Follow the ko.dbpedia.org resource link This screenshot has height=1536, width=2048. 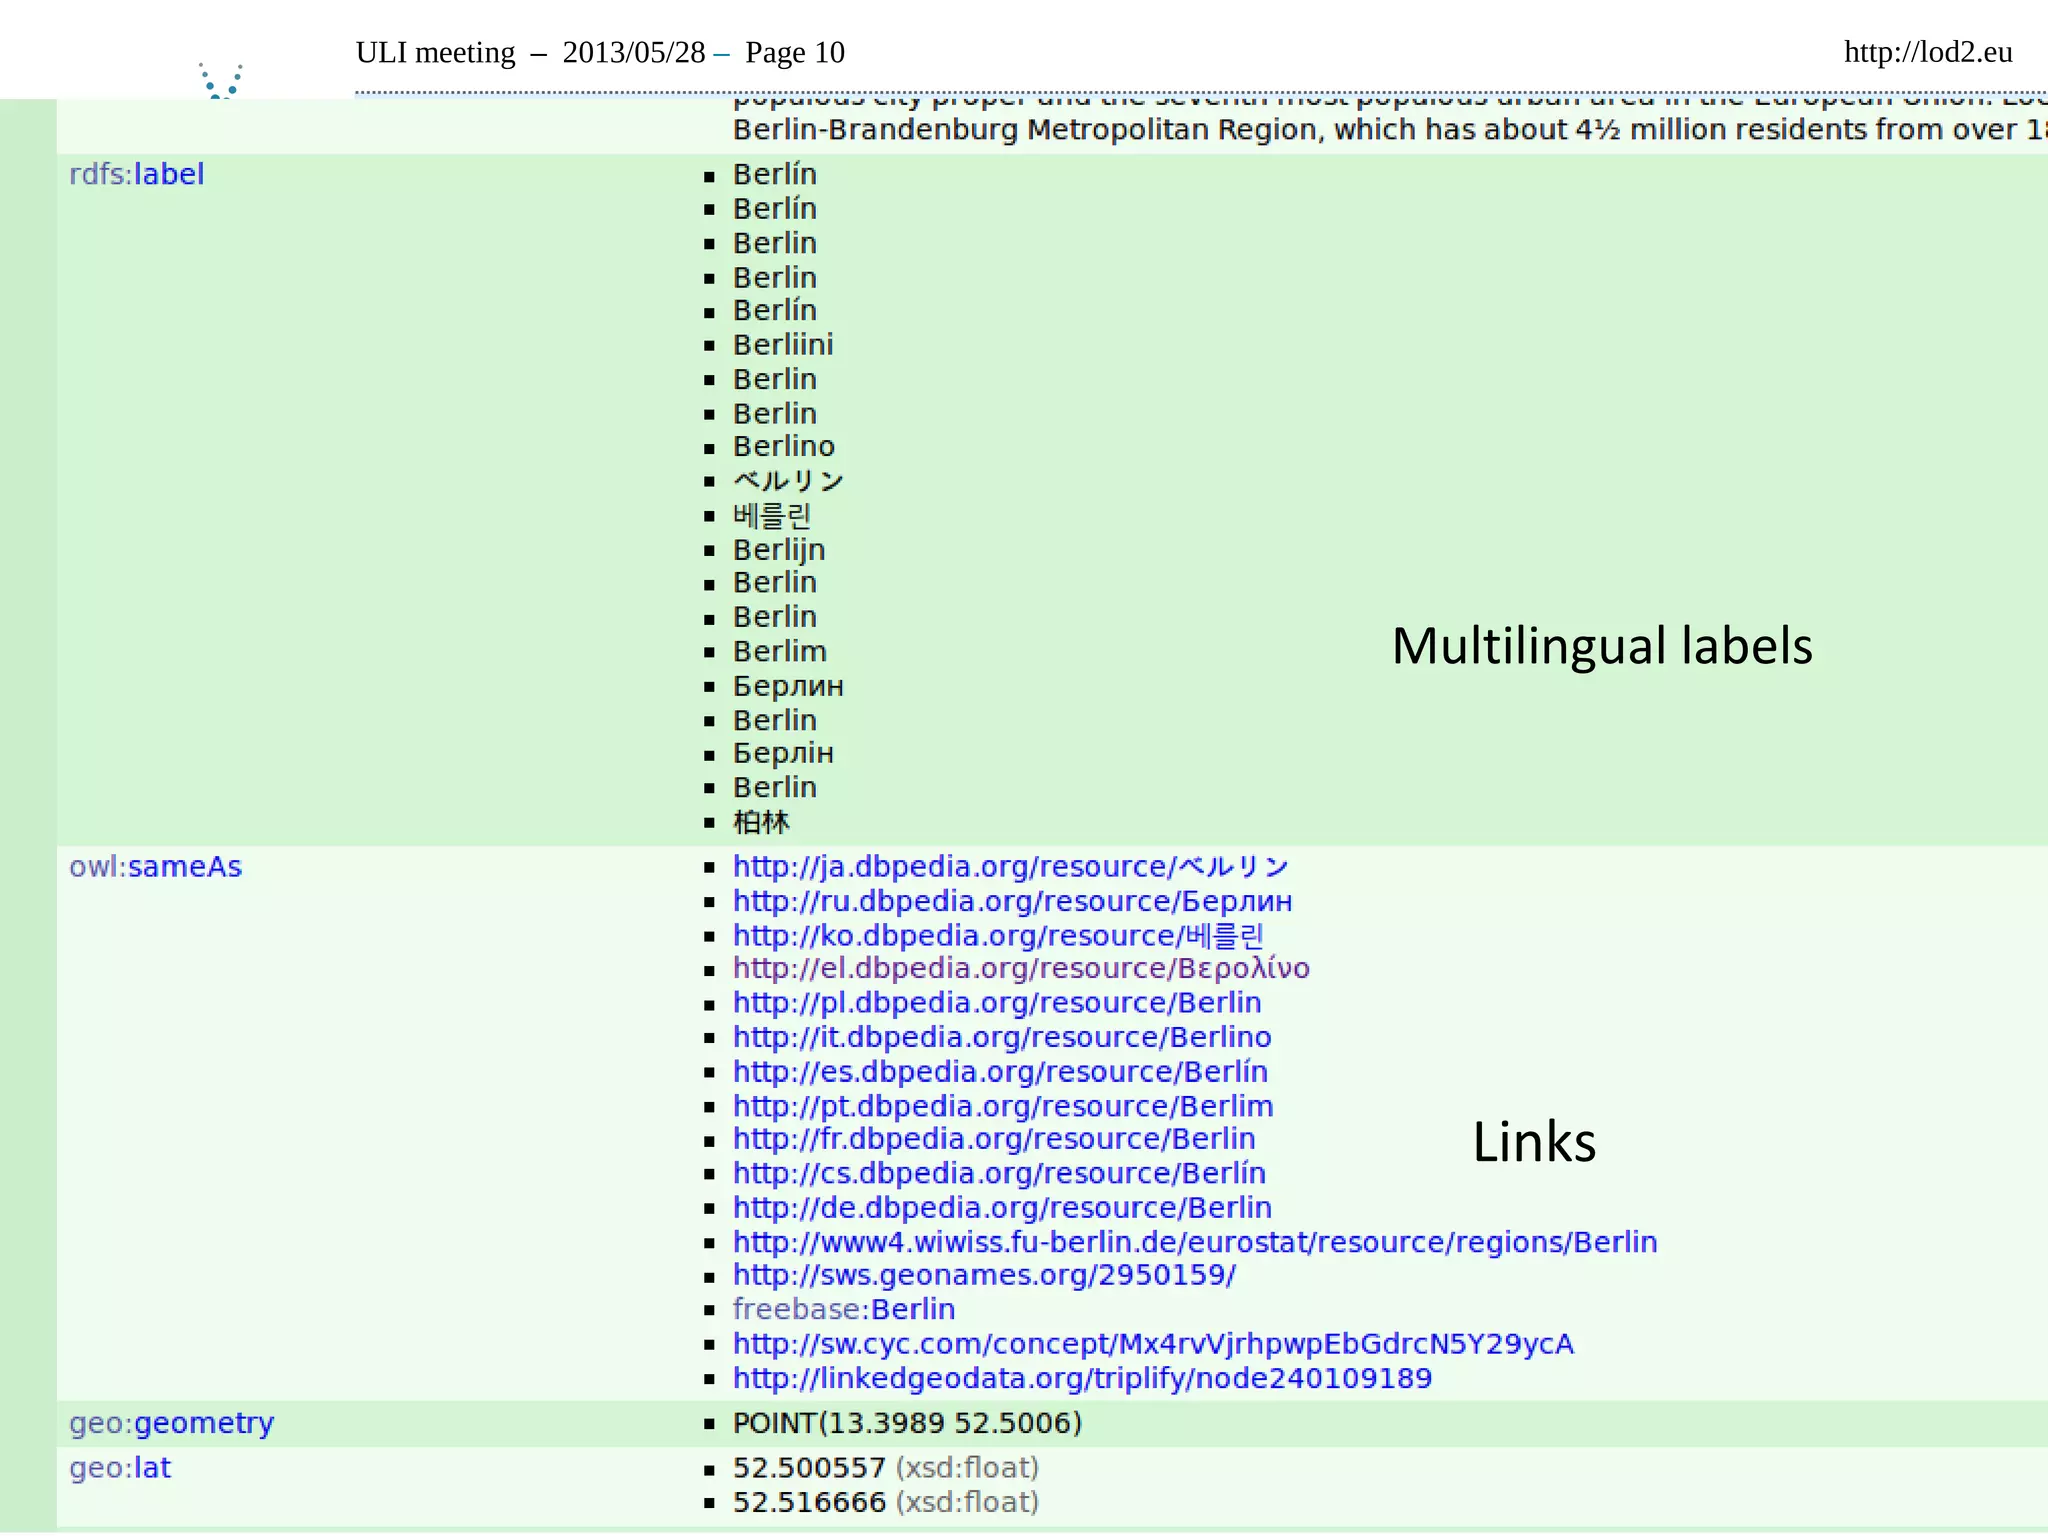999,936
